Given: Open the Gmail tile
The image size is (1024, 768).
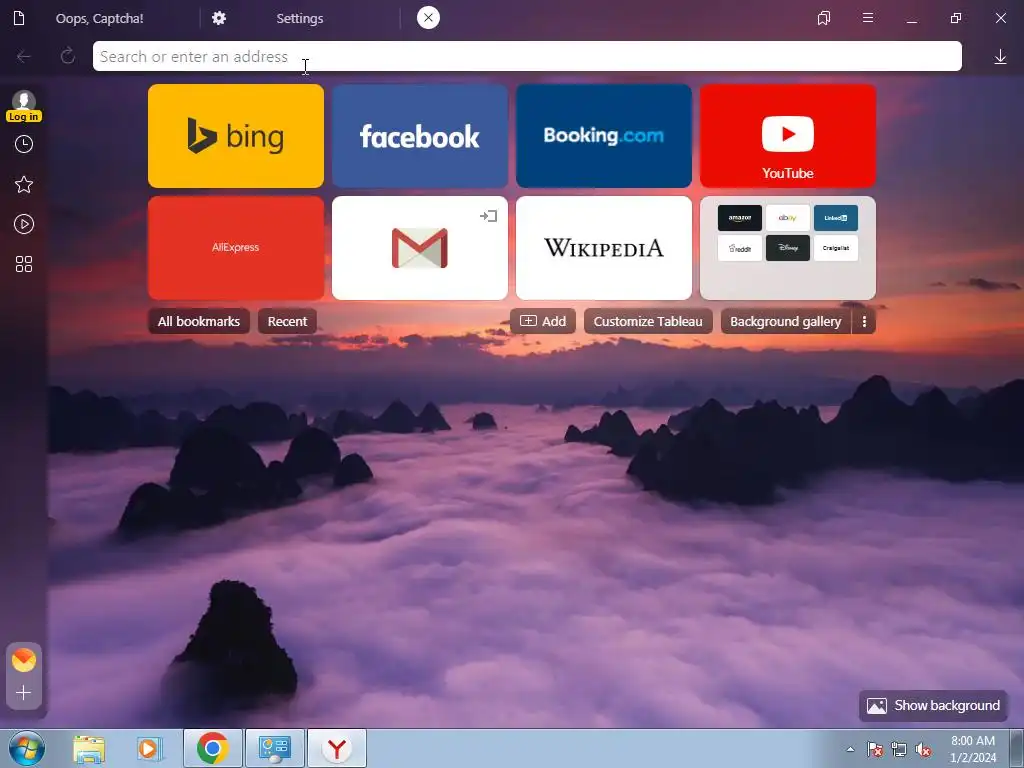Looking at the screenshot, I should point(420,248).
